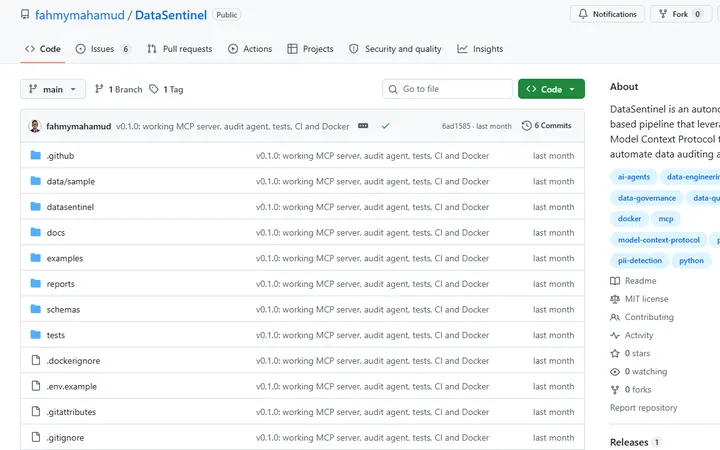Focus the Go to file search field
The height and width of the screenshot is (450, 720).
click(x=447, y=89)
